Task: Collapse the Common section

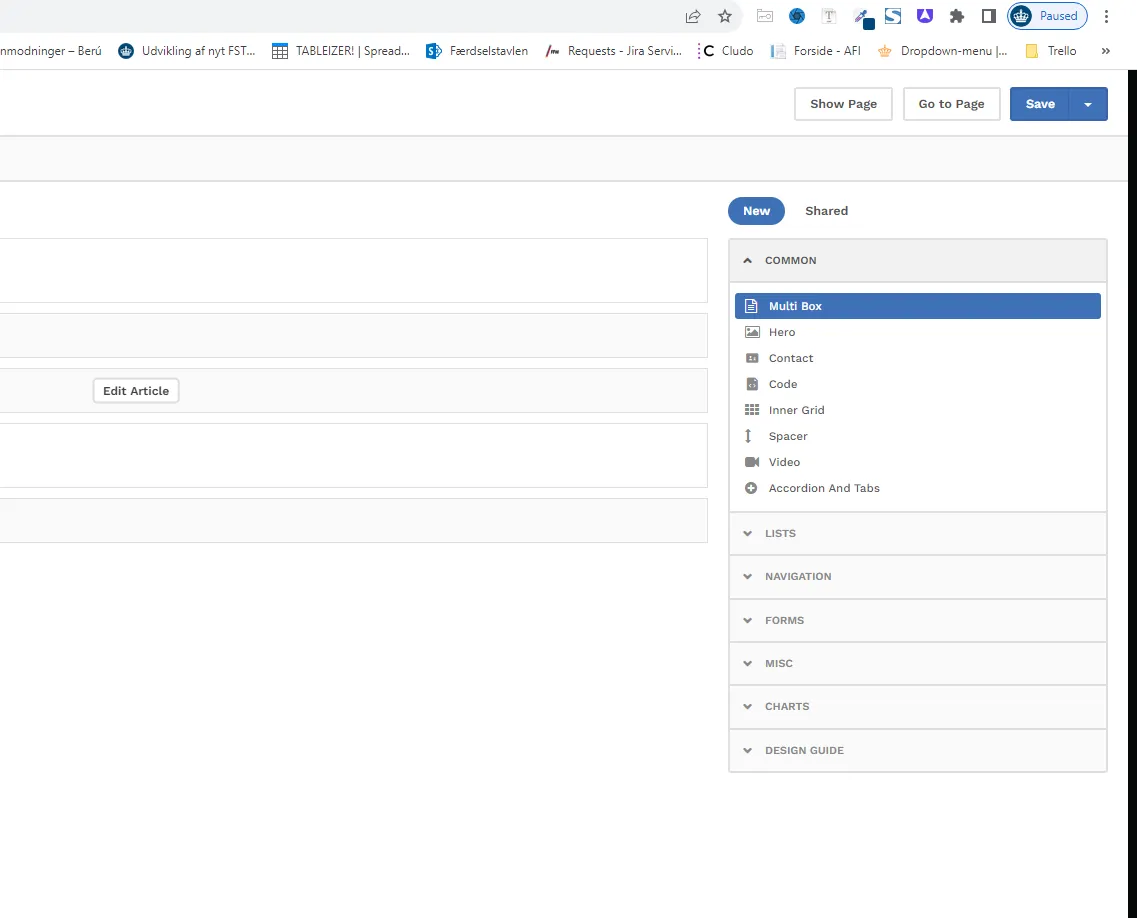Action: 748,261
